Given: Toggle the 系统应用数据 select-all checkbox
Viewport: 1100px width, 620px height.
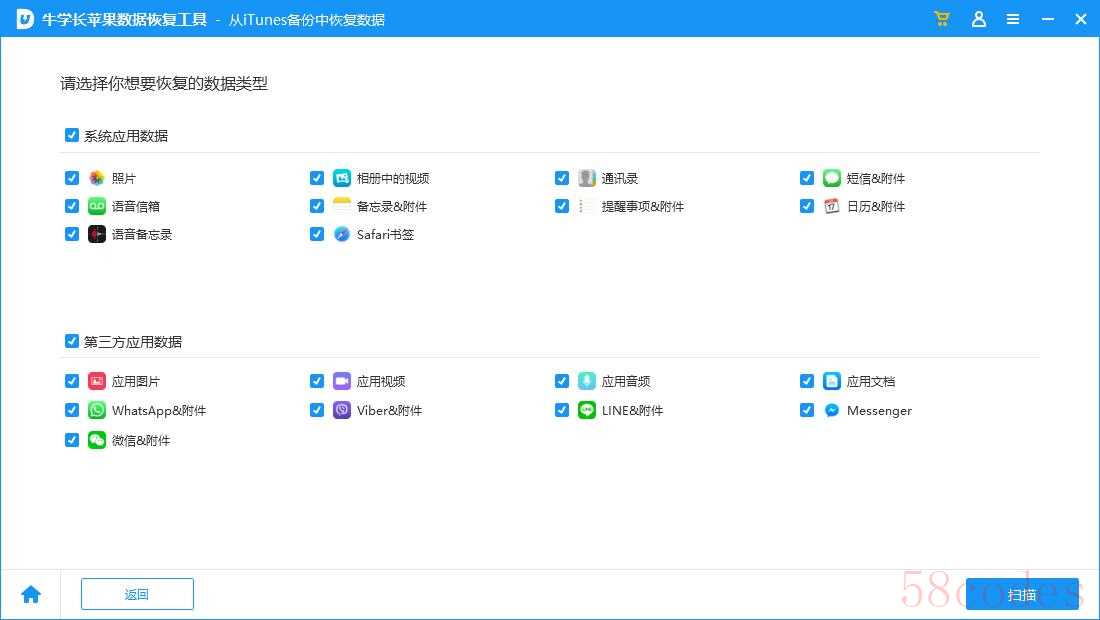Looking at the screenshot, I should 72,135.
